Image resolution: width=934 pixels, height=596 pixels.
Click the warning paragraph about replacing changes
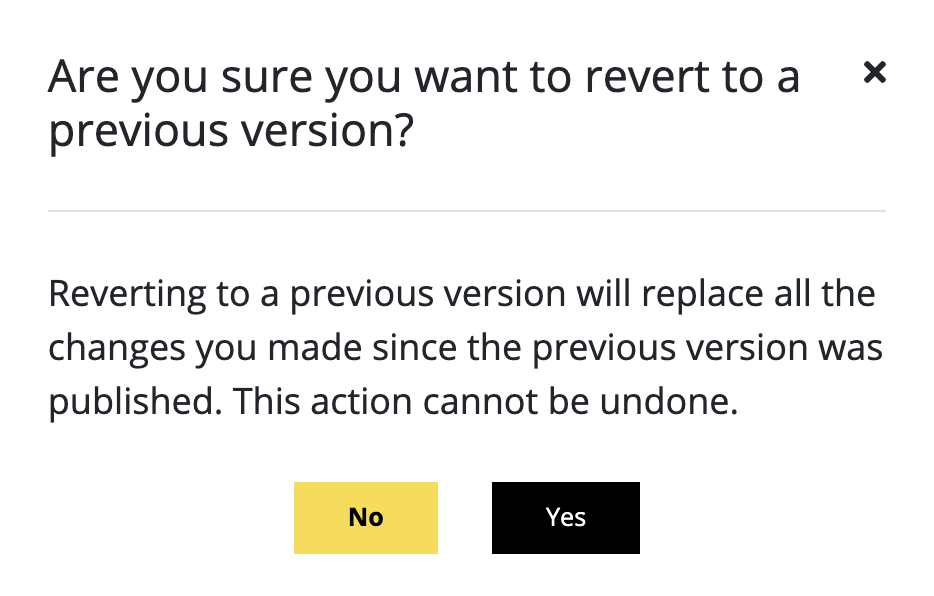coord(465,348)
